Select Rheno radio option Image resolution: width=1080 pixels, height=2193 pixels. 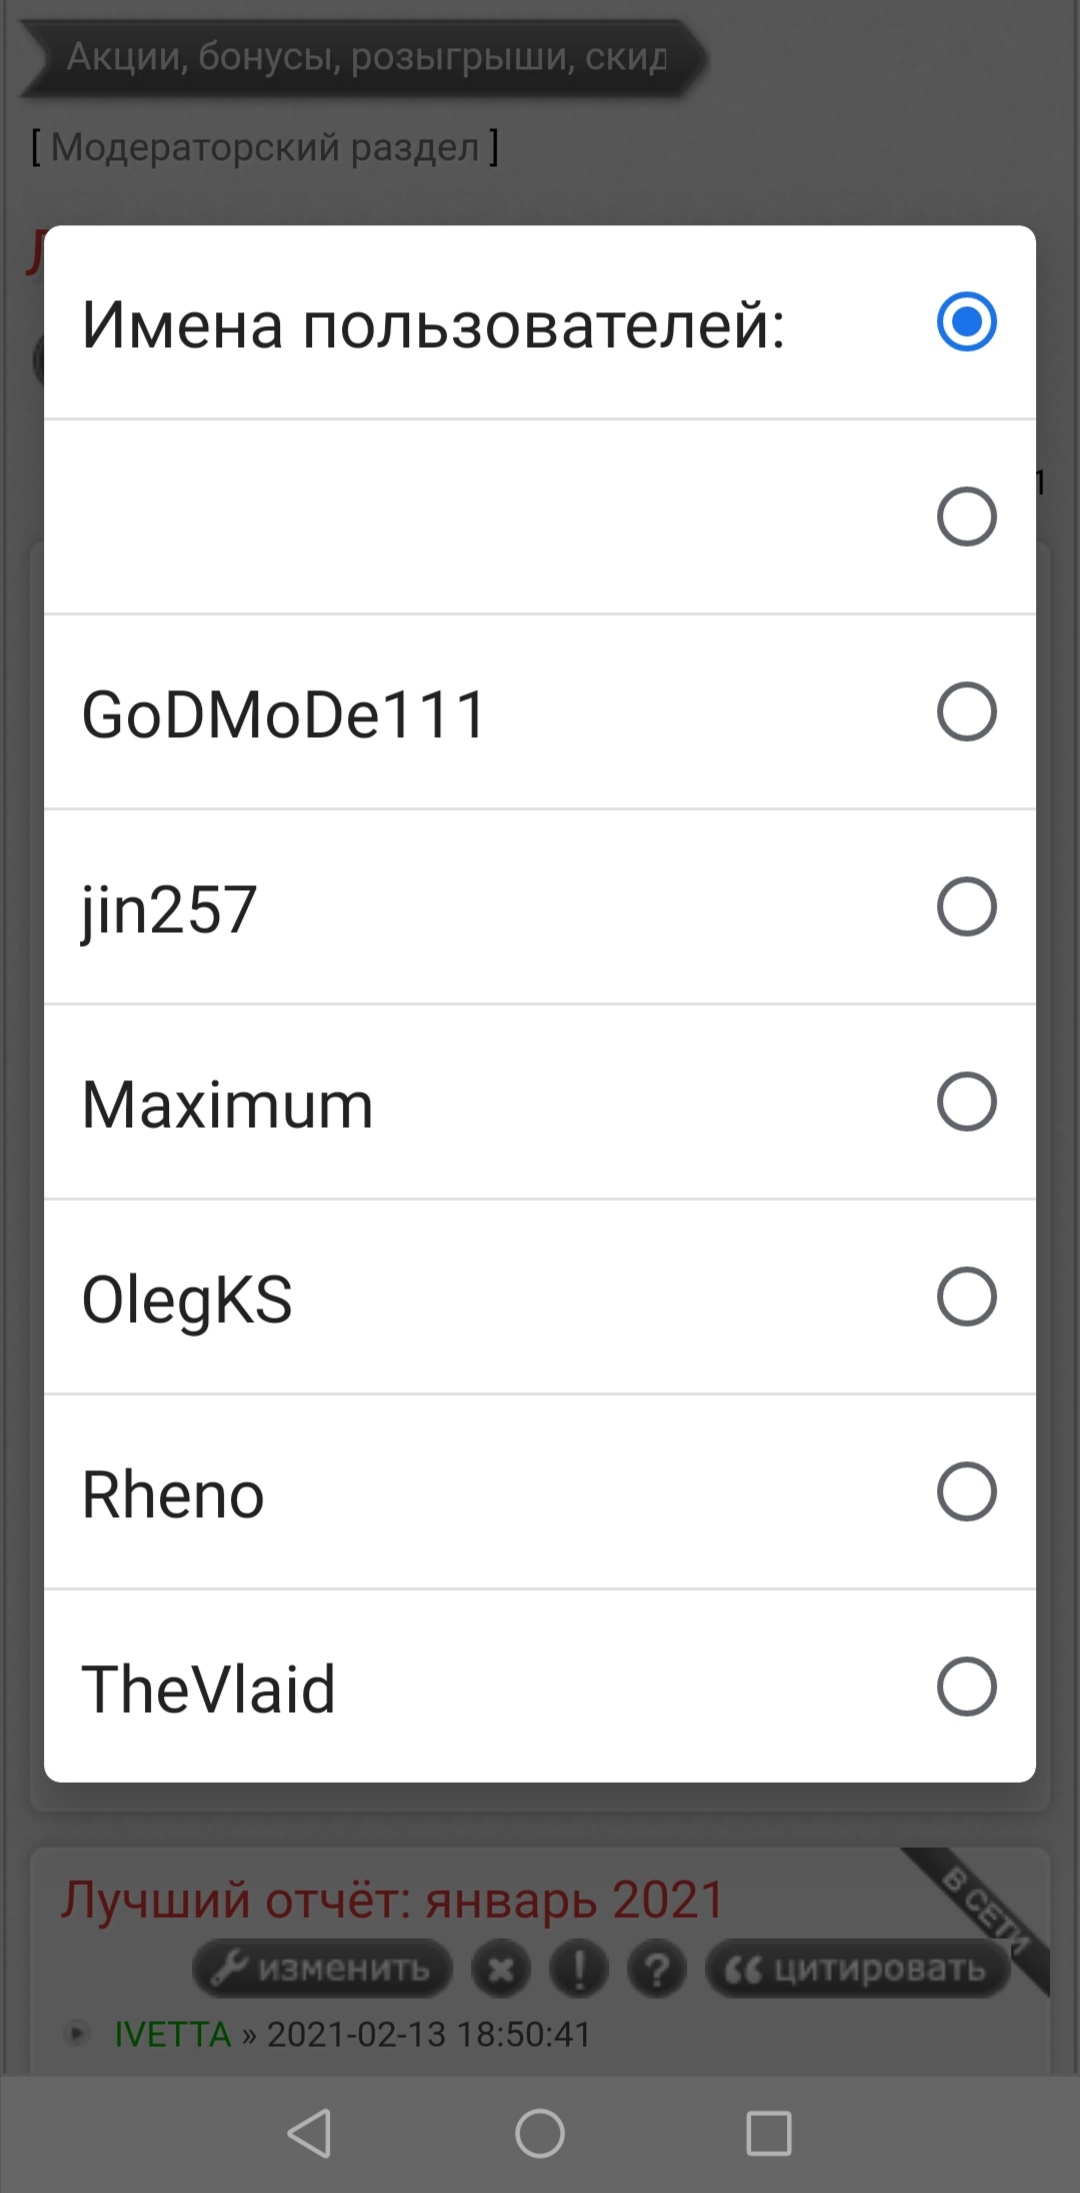point(966,1492)
